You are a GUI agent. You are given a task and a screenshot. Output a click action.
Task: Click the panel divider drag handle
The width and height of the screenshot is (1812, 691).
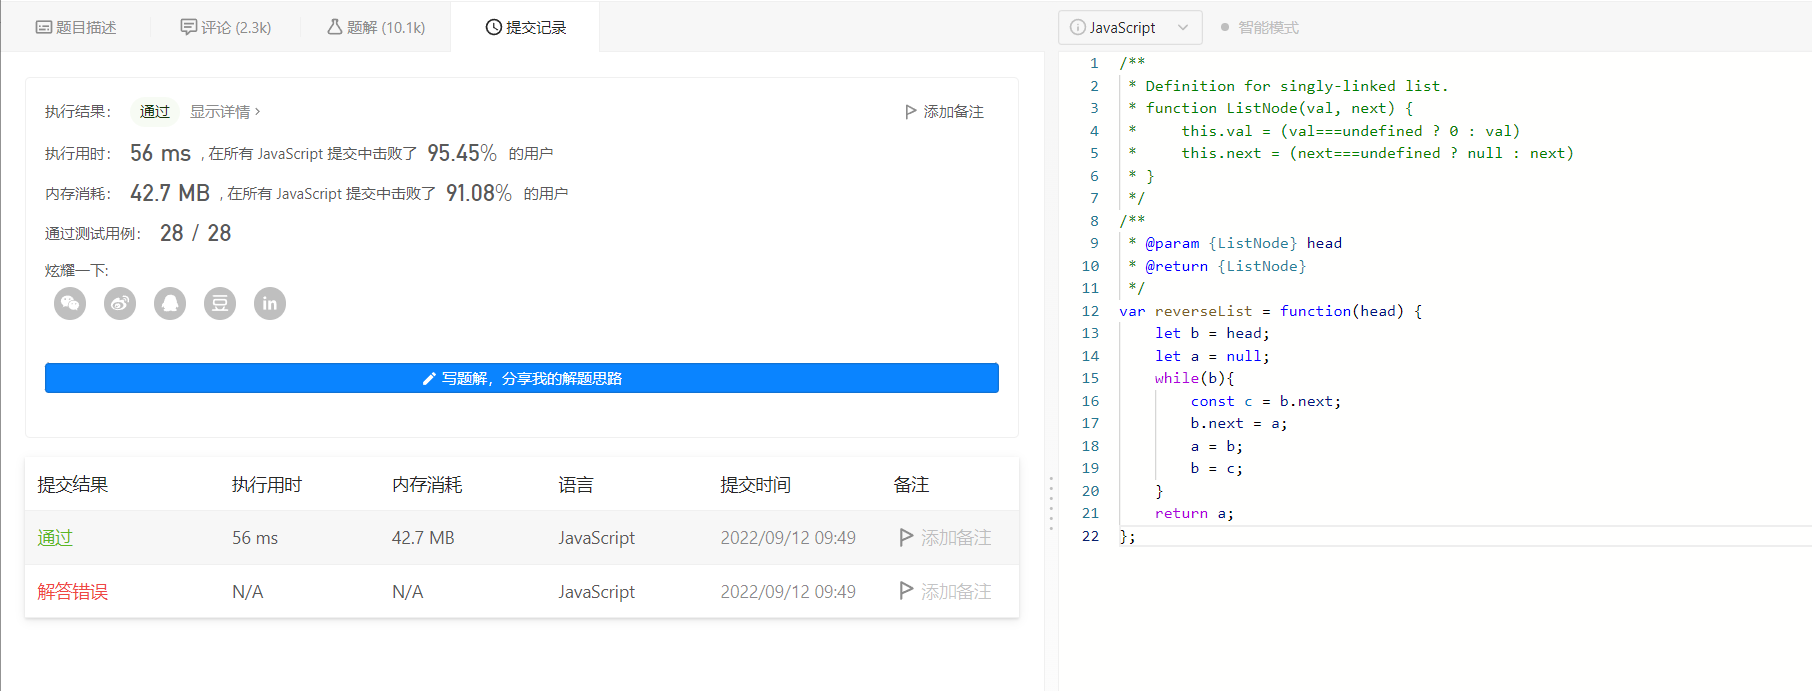[1051, 503]
